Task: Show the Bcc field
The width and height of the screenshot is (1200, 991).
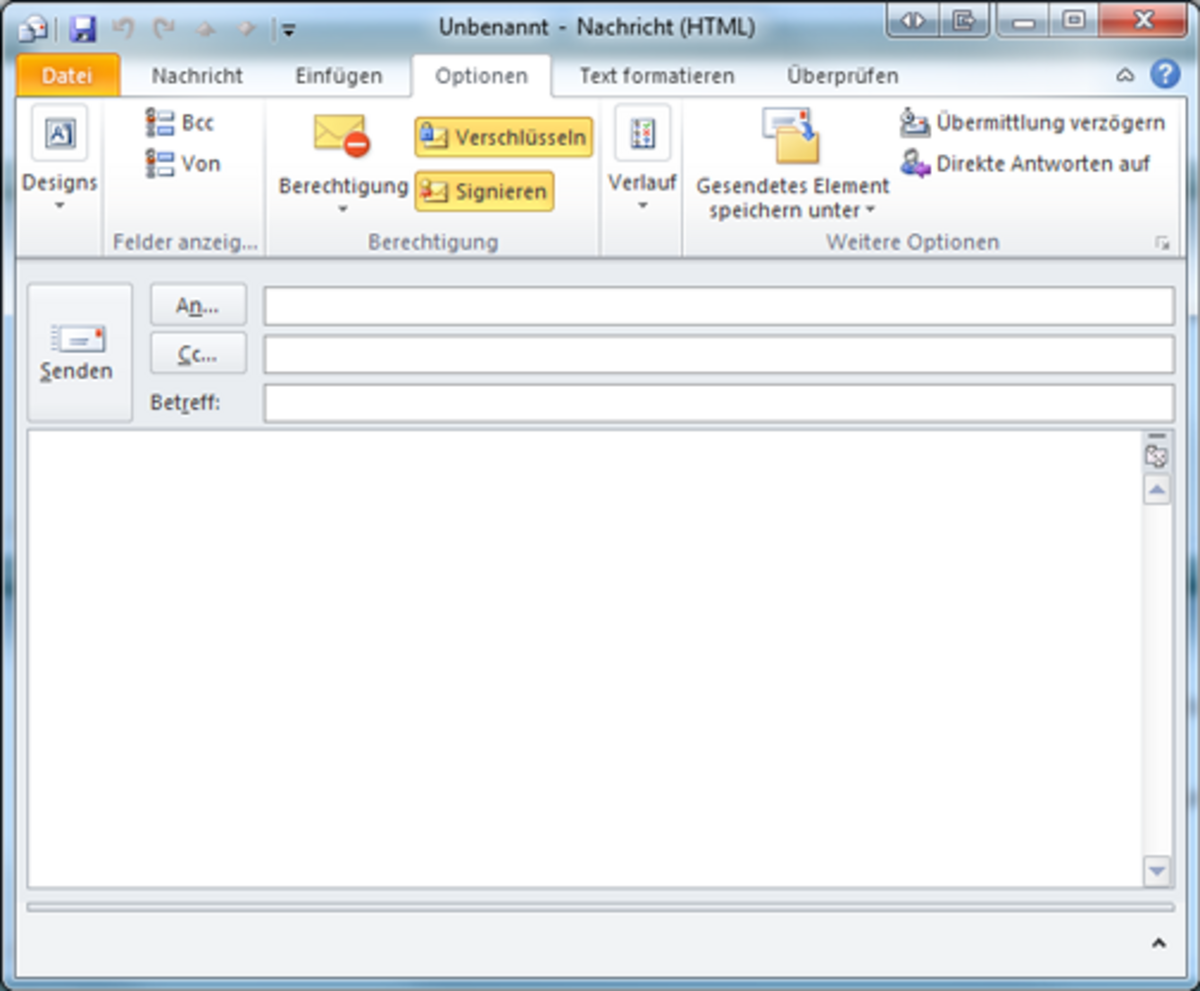Action: pos(181,123)
